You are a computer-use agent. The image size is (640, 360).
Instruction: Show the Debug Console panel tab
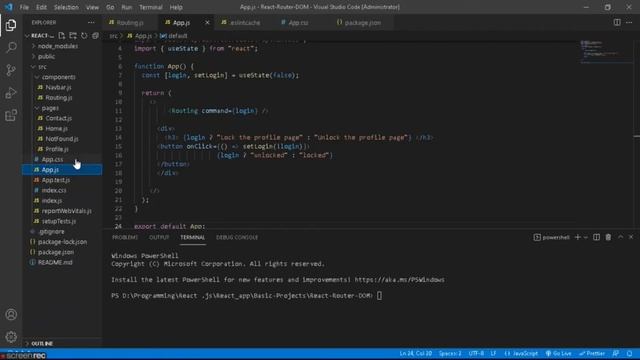coord(237,237)
